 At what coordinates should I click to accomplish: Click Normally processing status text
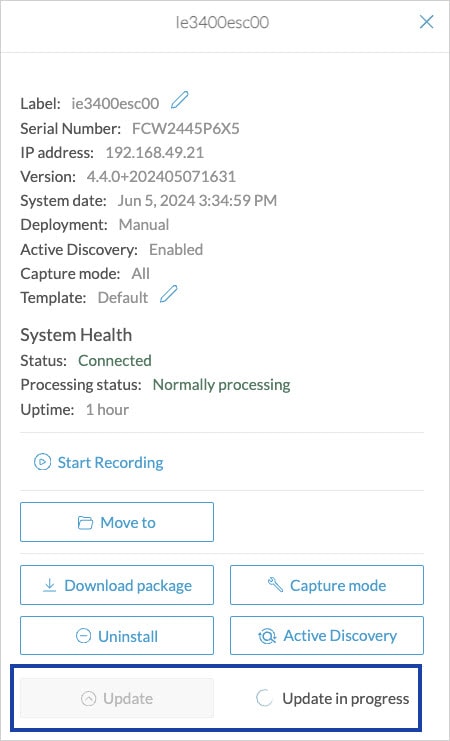[x=221, y=385]
